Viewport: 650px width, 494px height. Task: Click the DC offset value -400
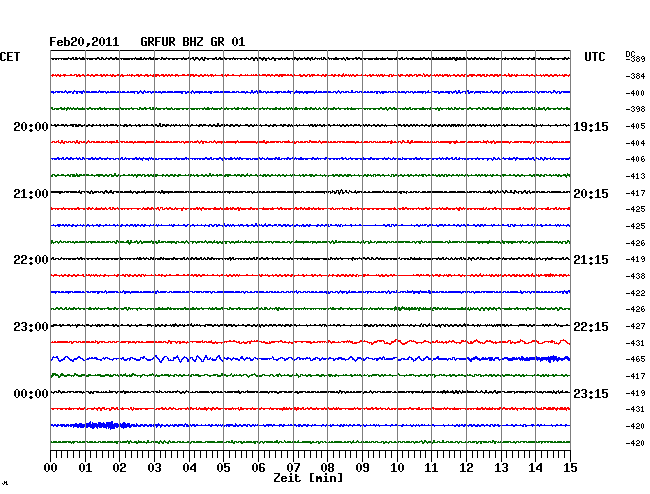(x=635, y=93)
